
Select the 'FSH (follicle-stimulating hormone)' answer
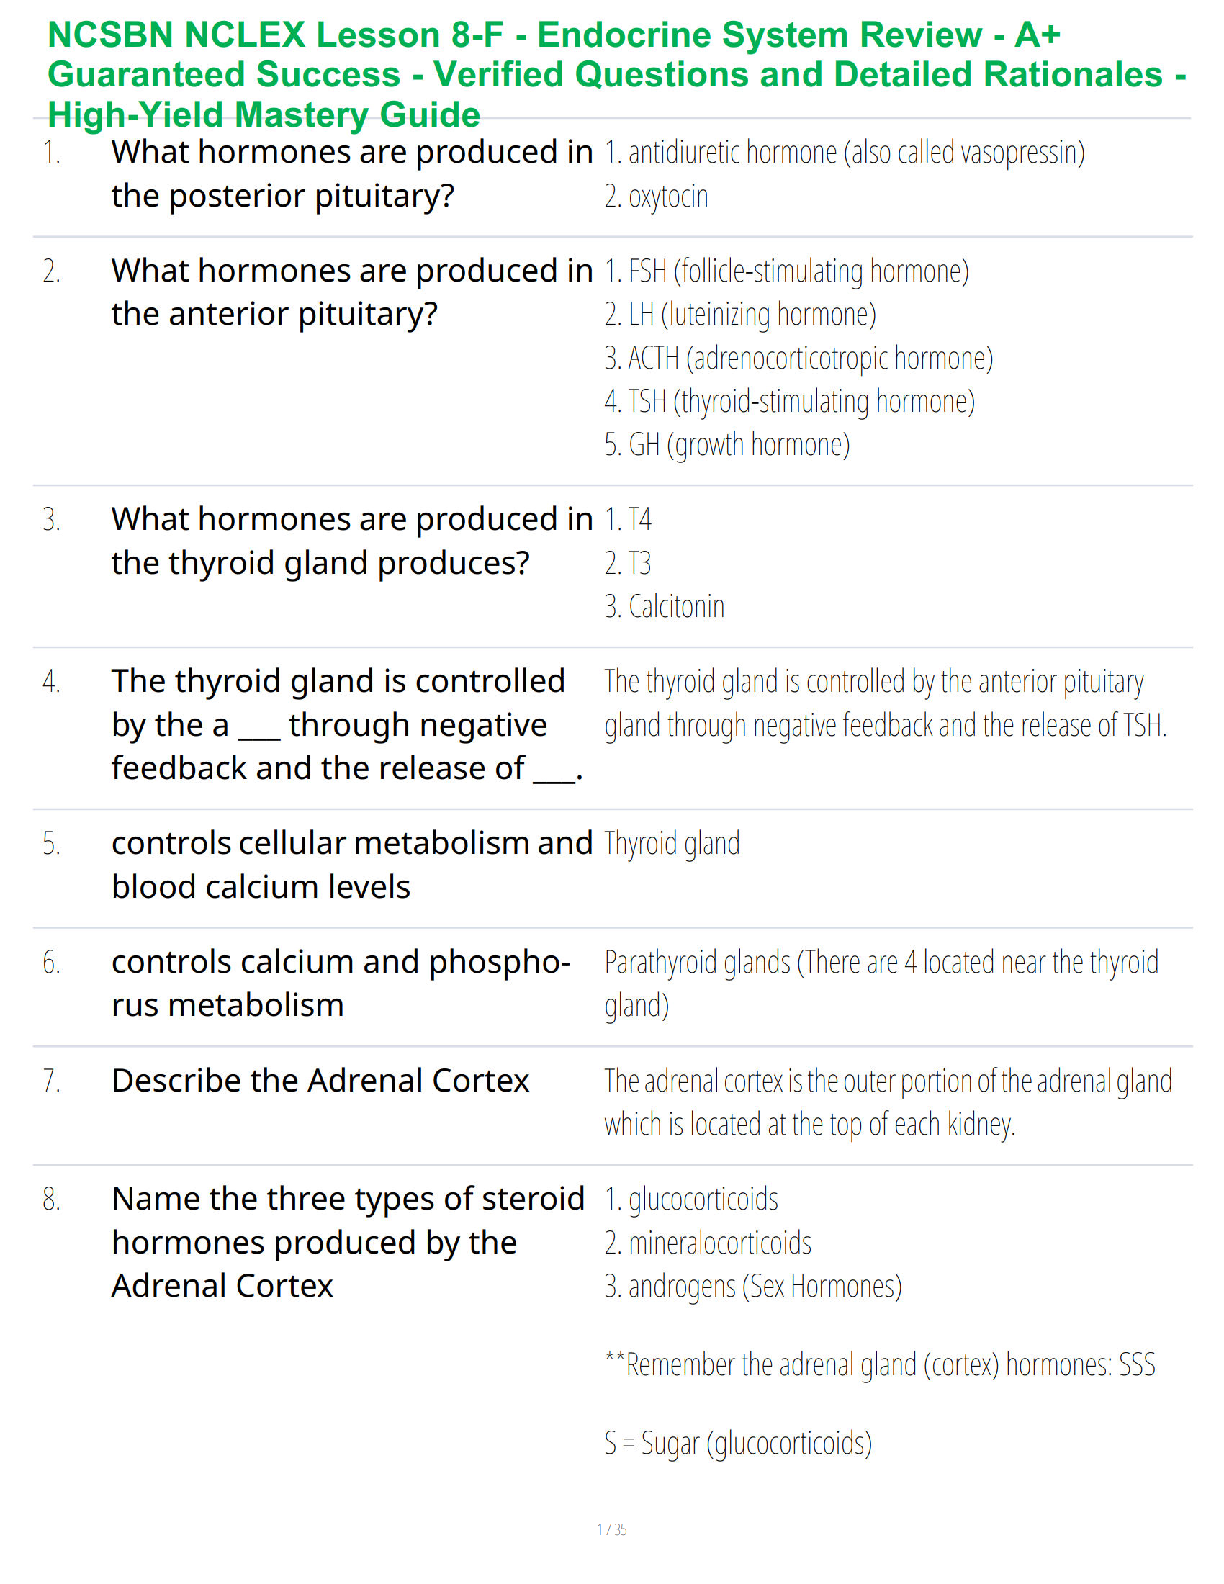(x=787, y=272)
